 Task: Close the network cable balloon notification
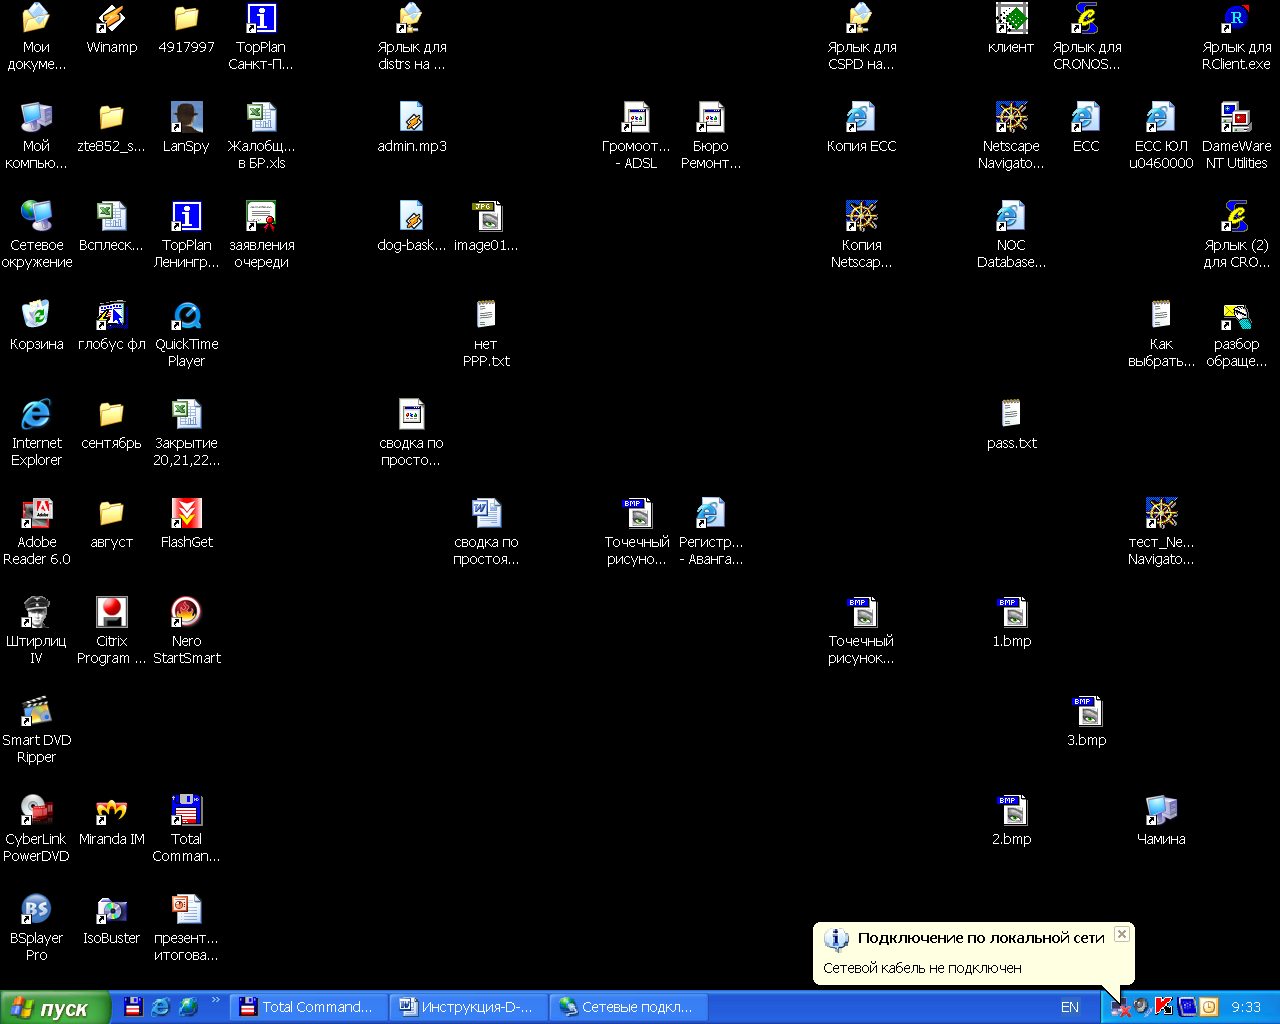[x=1122, y=934]
